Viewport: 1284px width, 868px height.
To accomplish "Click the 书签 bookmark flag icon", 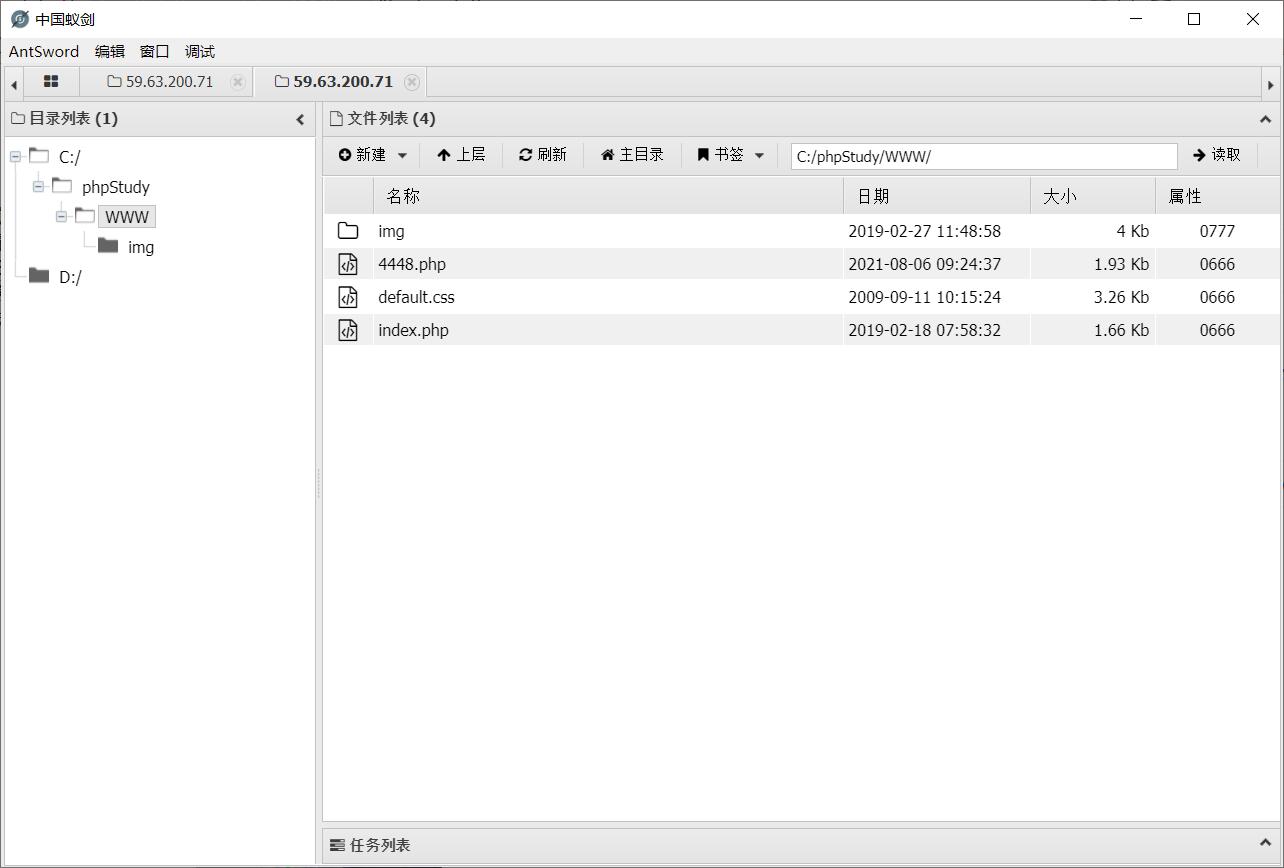I will point(703,154).
